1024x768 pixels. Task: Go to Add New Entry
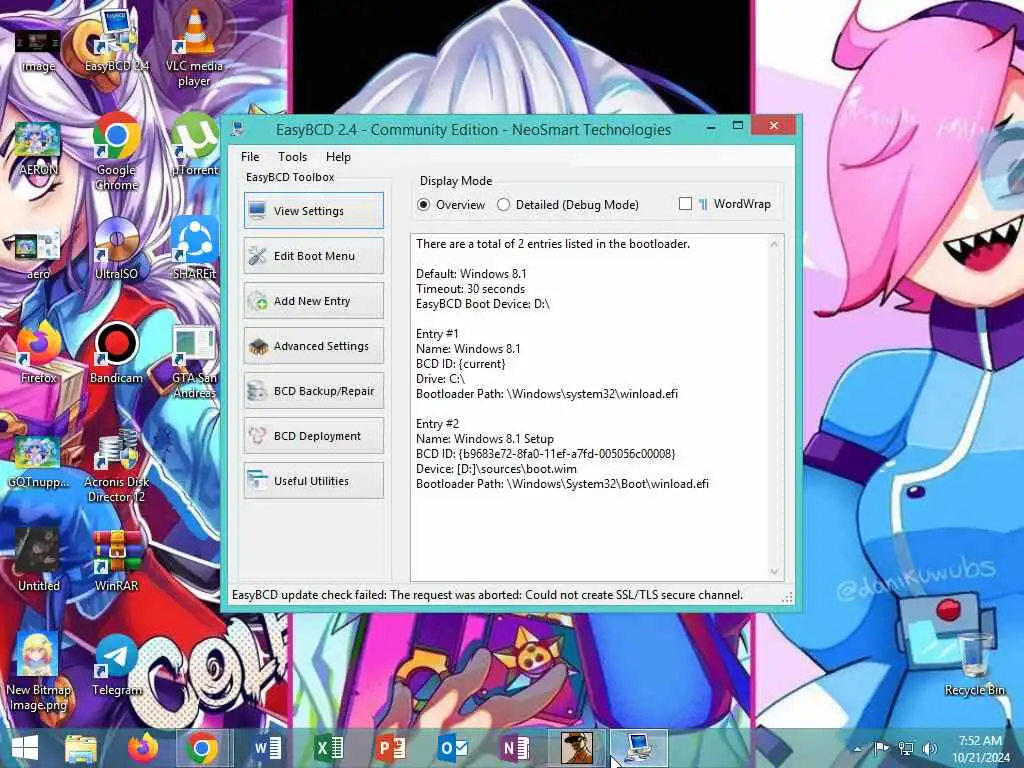(313, 300)
